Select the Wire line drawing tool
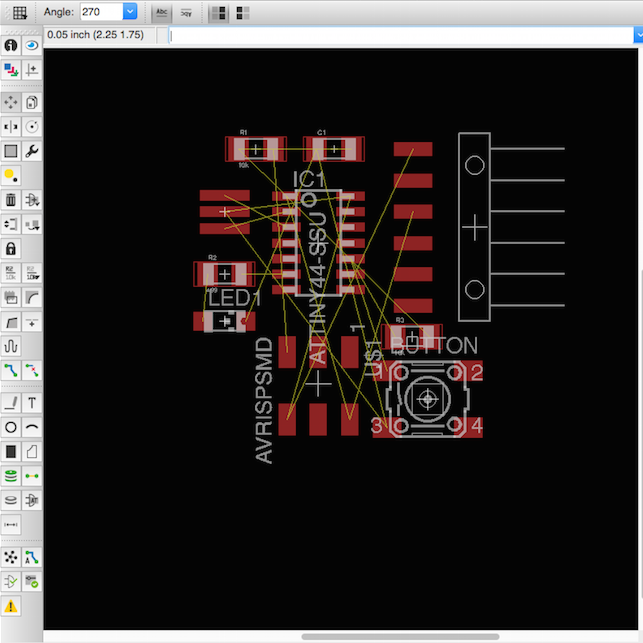The width and height of the screenshot is (643, 643). (x=11, y=403)
